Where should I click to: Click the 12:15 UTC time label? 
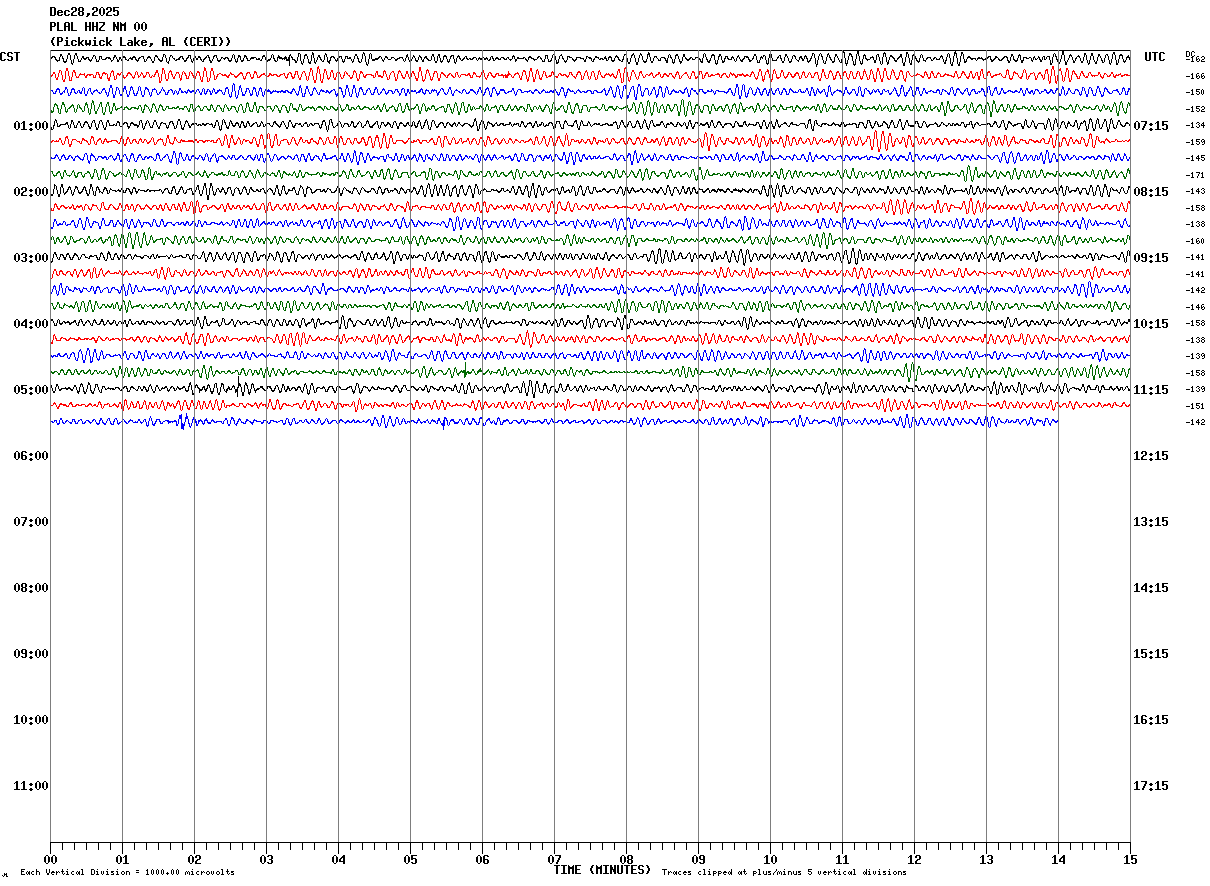pos(1151,456)
